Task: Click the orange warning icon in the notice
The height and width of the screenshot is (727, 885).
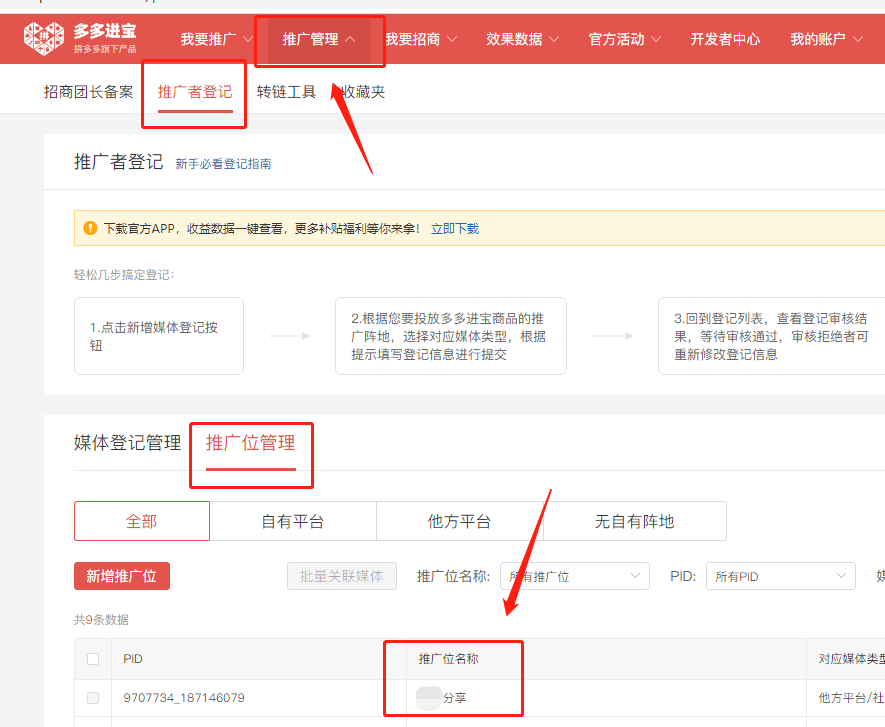Action: (x=90, y=228)
